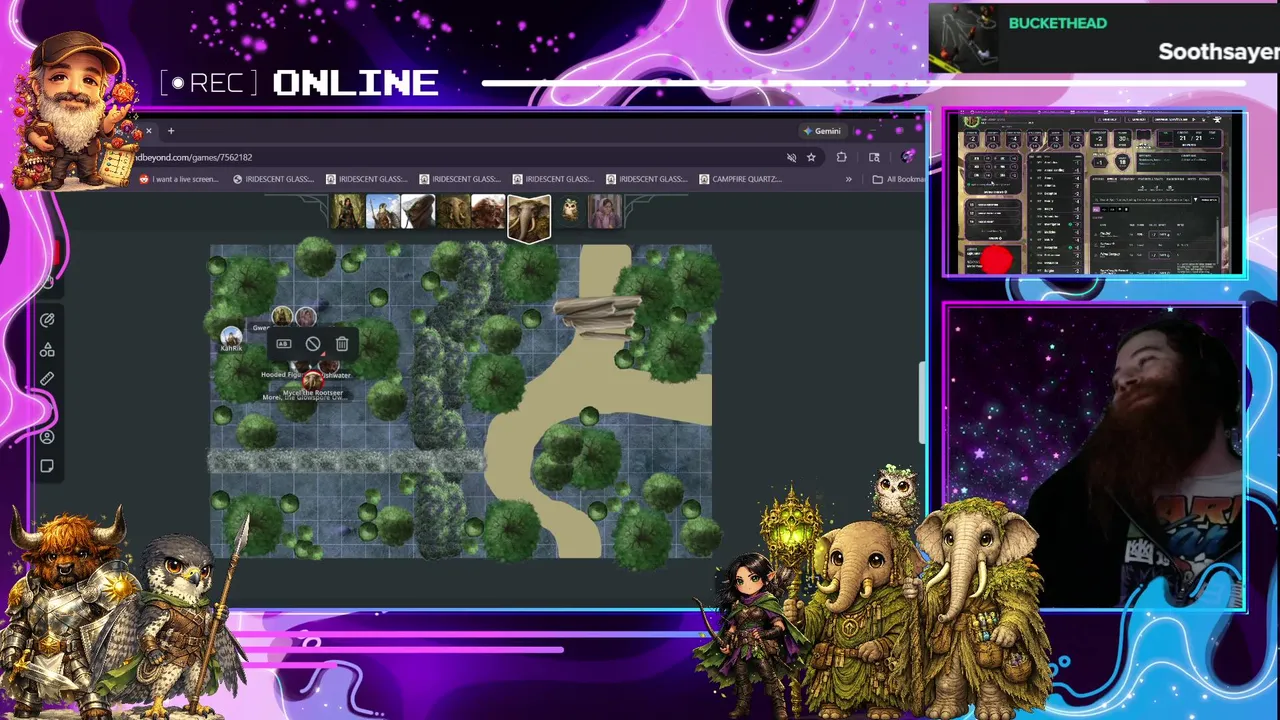Open the All Bookmarks folder
This screenshot has height=720, width=1280.
[x=898, y=179]
